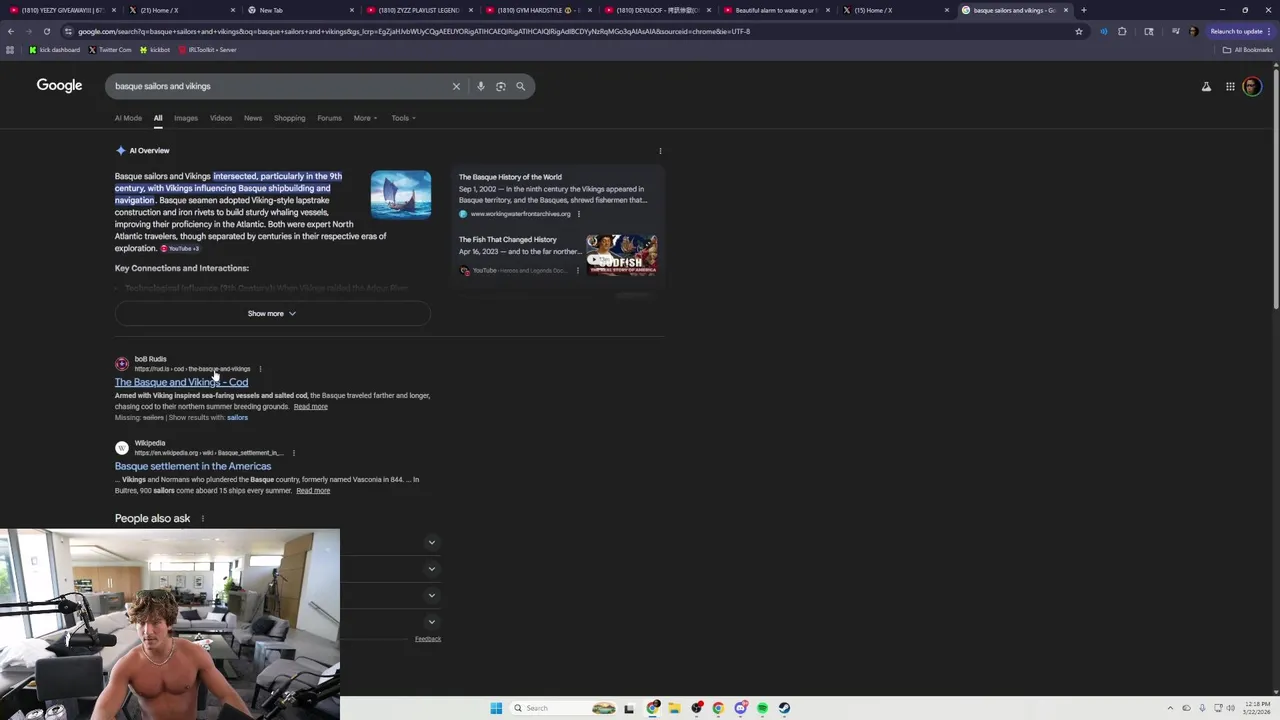Viewport: 1280px width, 720px height.
Task: Open the Tools dropdown
Action: [403, 118]
